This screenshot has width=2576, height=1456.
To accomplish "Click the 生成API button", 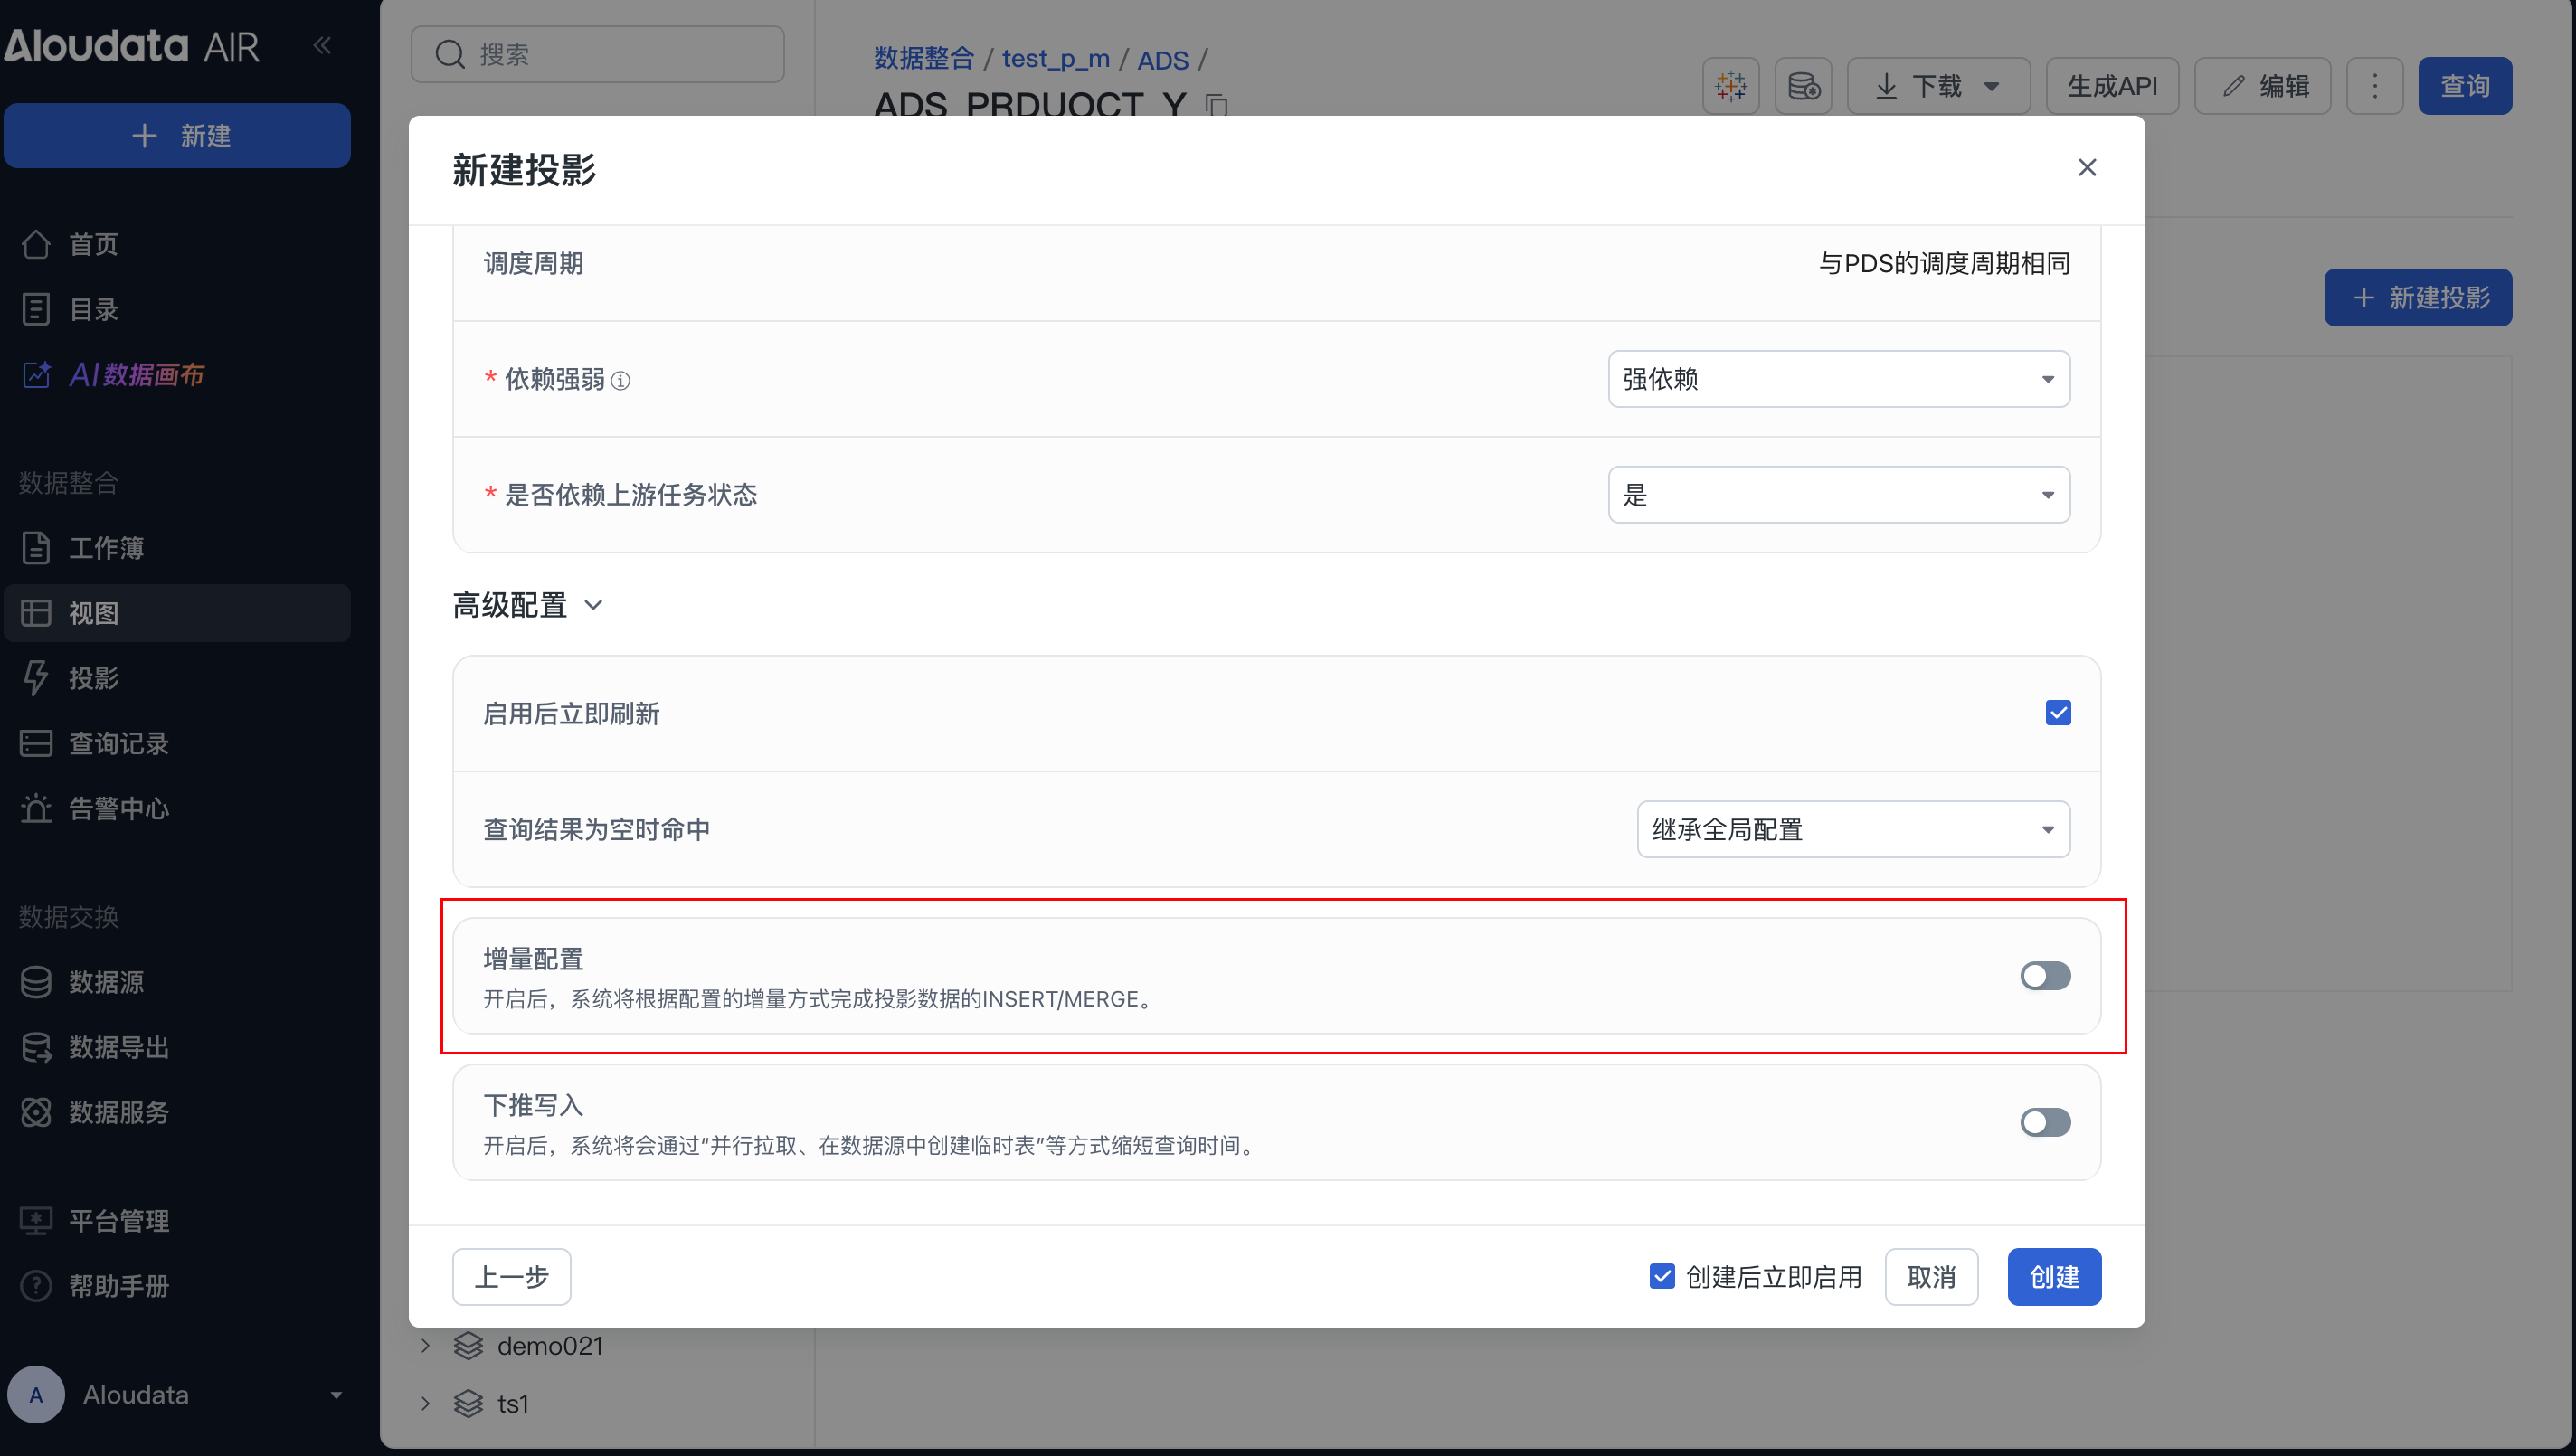I will pos(2112,86).
